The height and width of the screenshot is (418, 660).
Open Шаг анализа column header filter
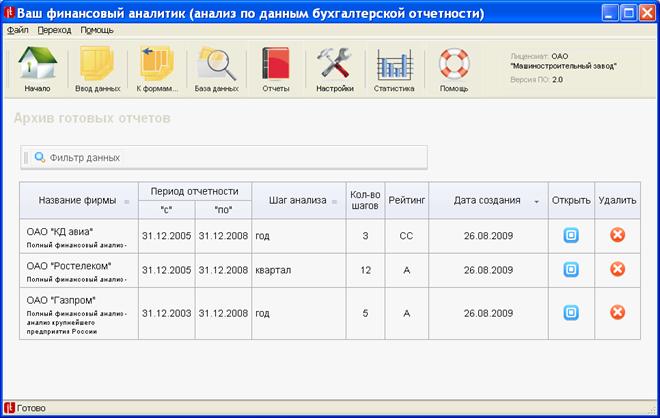point(335,201)
